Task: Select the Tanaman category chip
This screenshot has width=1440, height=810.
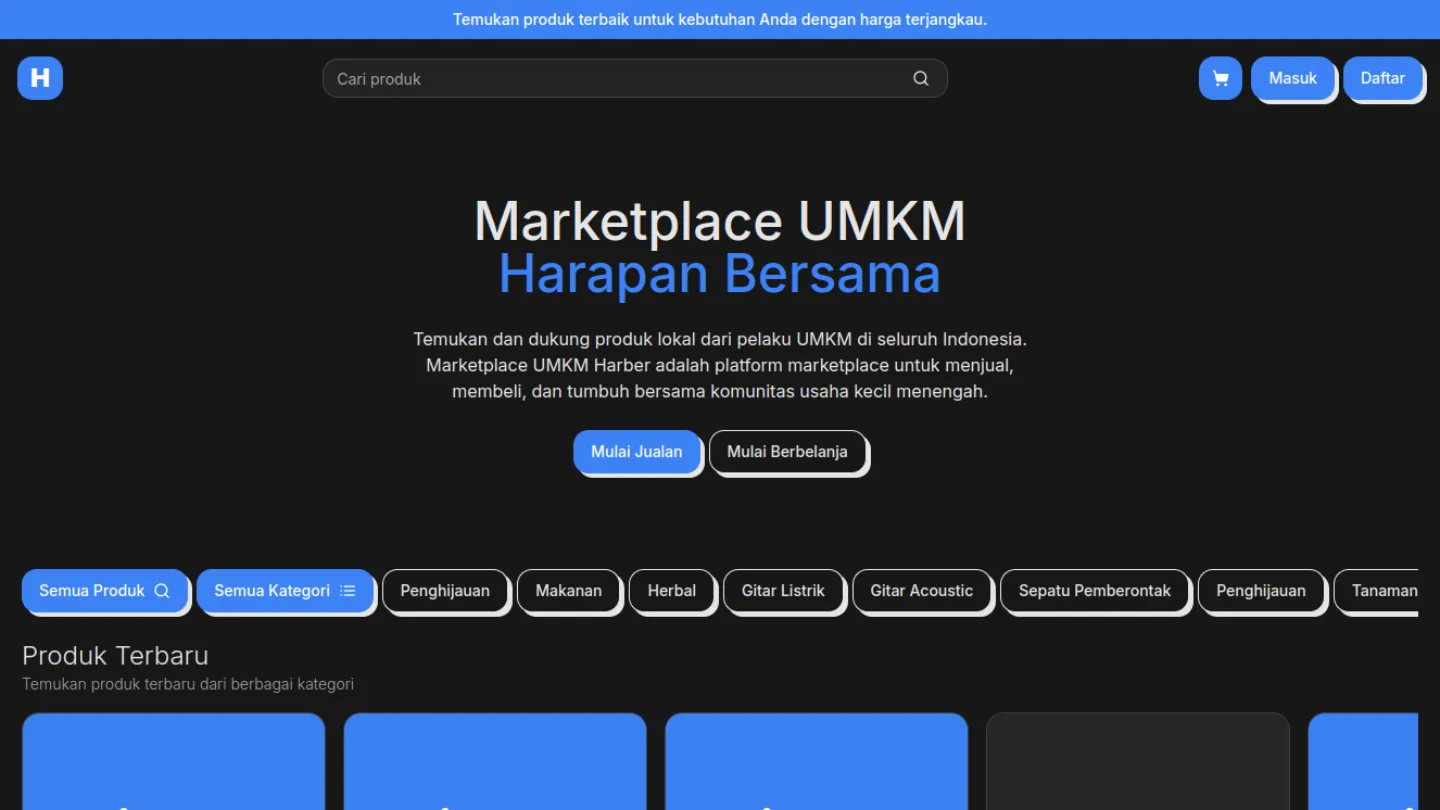Action: coord(1377,591)
